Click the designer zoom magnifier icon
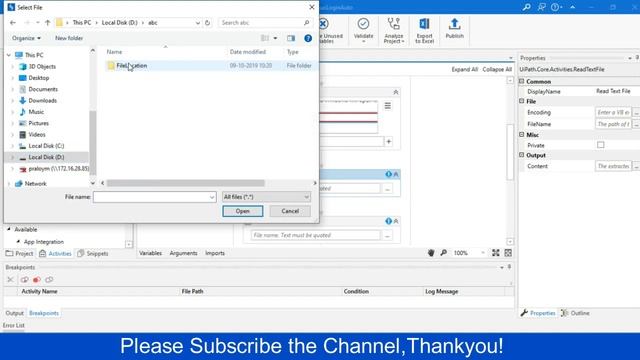 [444, 253]
